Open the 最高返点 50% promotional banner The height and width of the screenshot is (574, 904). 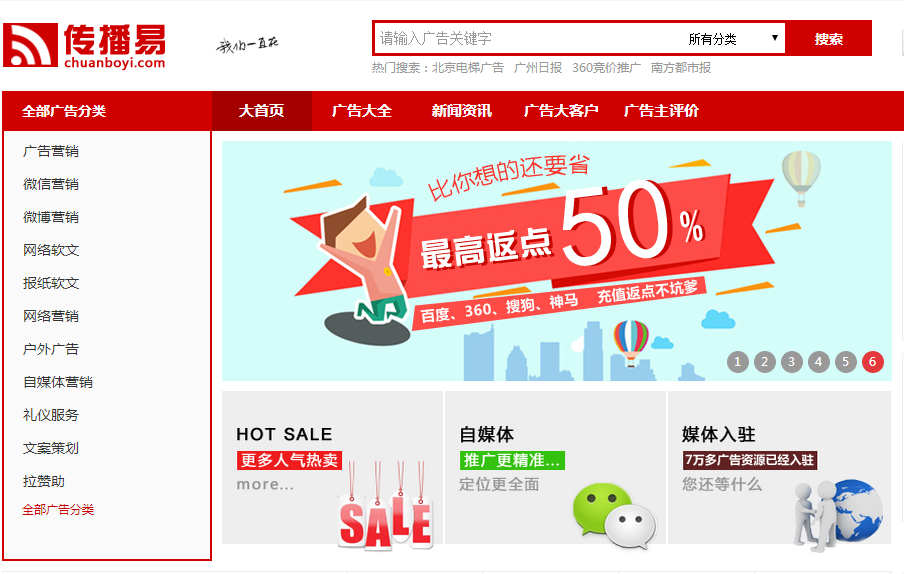tap(556, 261)
